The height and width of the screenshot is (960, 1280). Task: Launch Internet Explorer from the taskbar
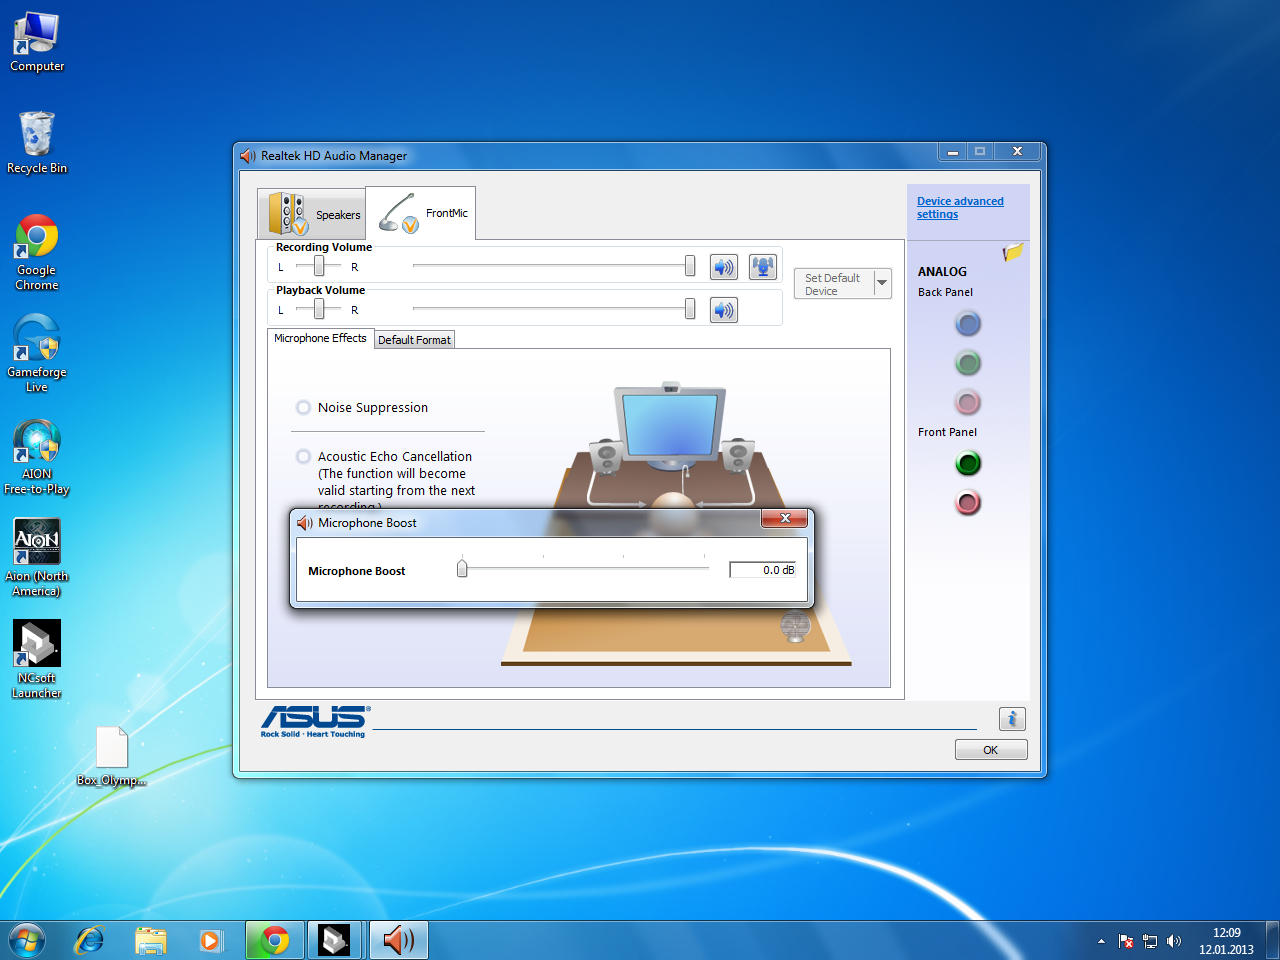click(90, 941)
